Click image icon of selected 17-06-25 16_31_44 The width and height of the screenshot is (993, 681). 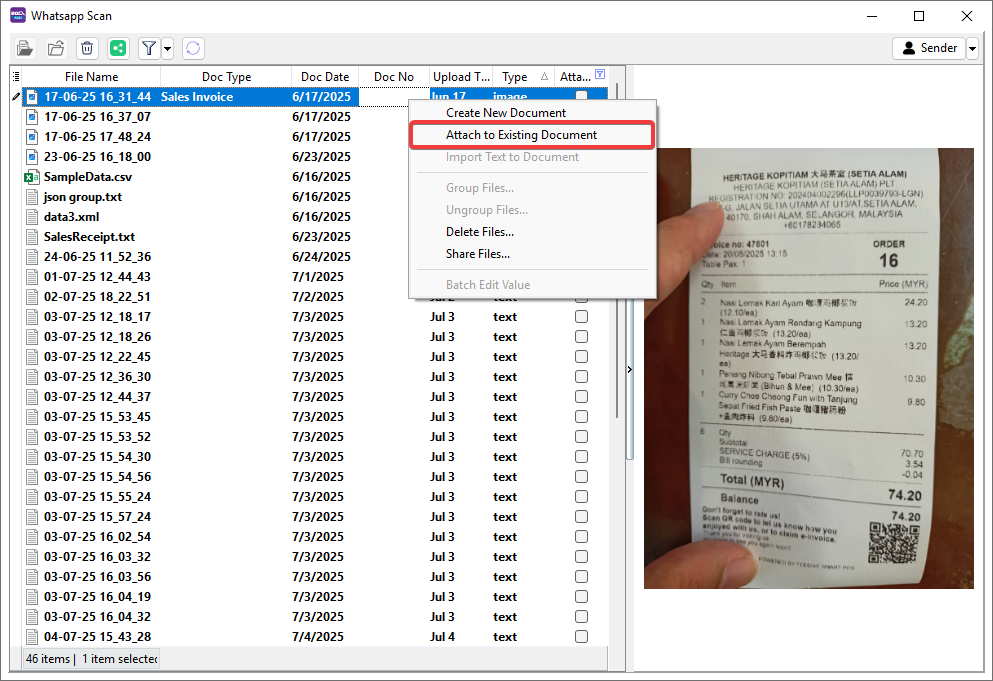tap(32, 97)
